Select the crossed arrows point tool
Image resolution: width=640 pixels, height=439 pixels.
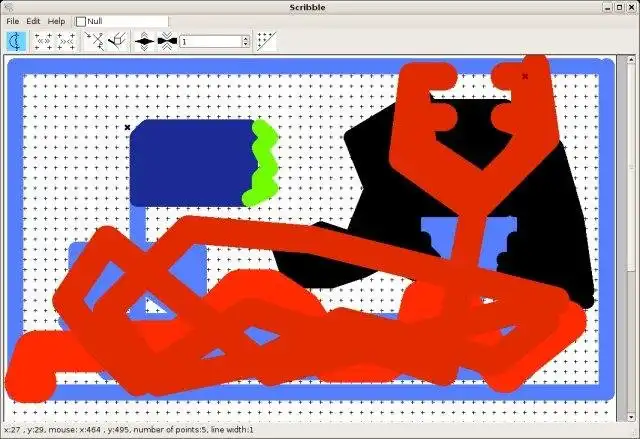point(95,41)
